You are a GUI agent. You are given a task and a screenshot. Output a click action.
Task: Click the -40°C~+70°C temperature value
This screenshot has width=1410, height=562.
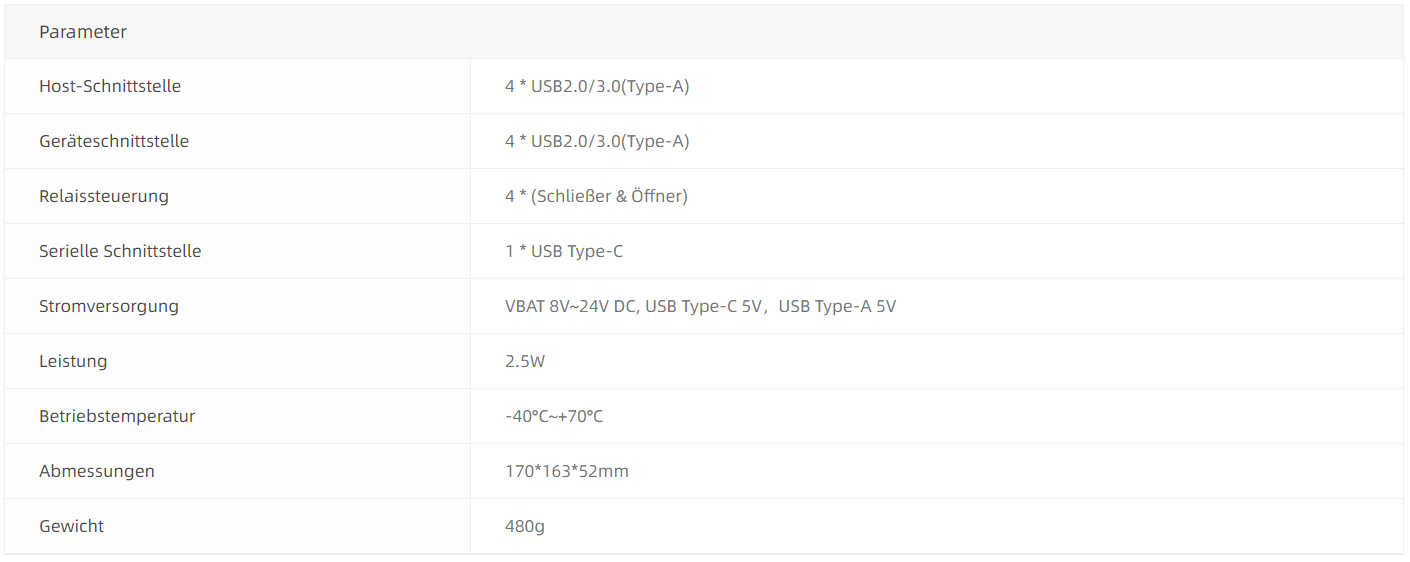pyautogui.click(x=554, y=416)
